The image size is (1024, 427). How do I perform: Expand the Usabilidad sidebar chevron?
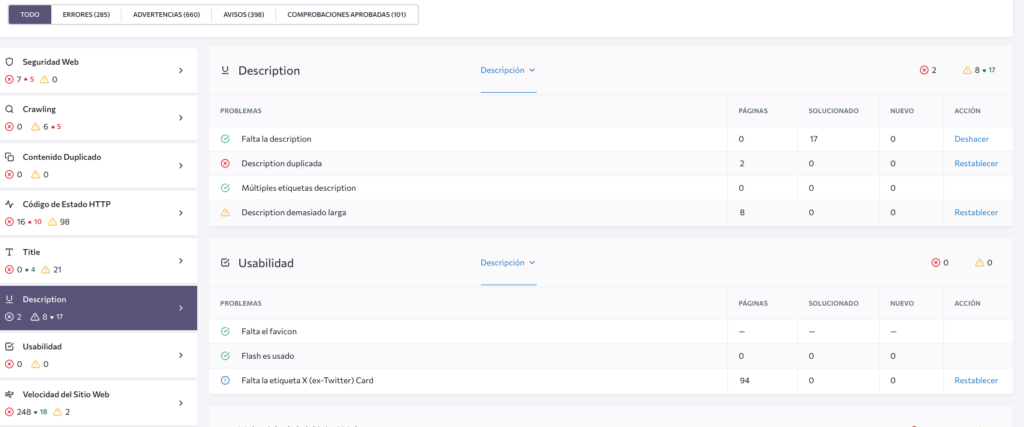(x=181, y=356)
